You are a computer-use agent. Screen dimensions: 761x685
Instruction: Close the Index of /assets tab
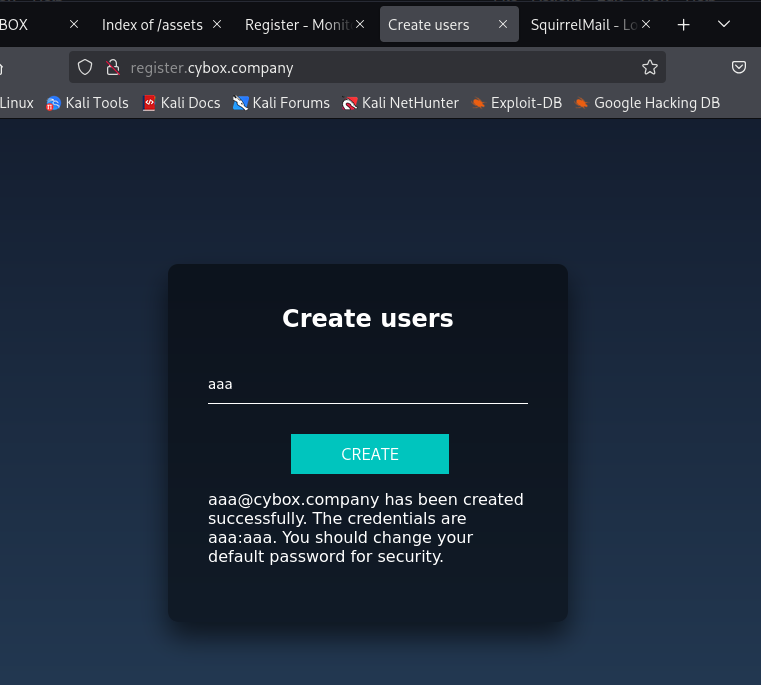click(217, 25)
